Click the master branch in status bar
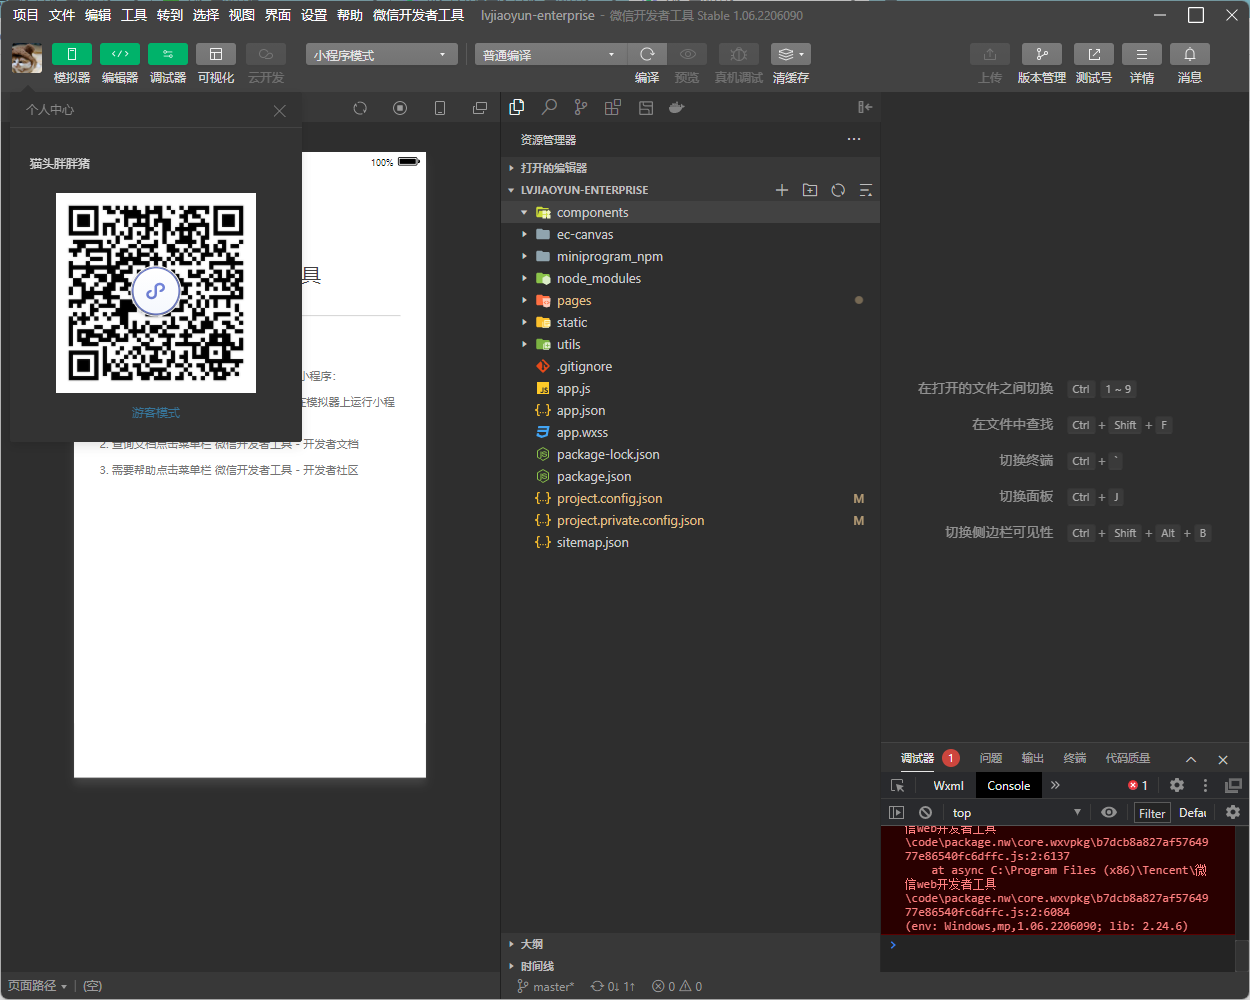 click(545, 986)
